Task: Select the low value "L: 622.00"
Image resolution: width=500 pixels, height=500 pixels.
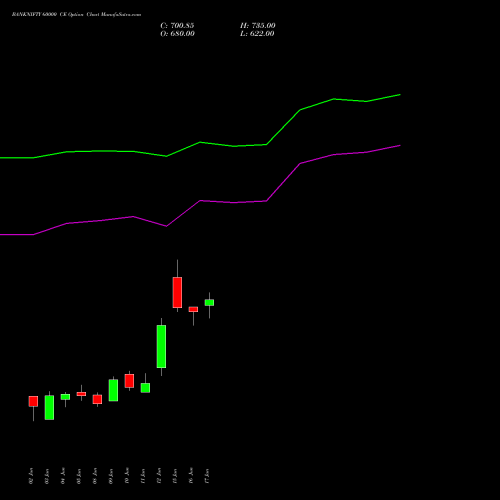Action: point(257,34)
